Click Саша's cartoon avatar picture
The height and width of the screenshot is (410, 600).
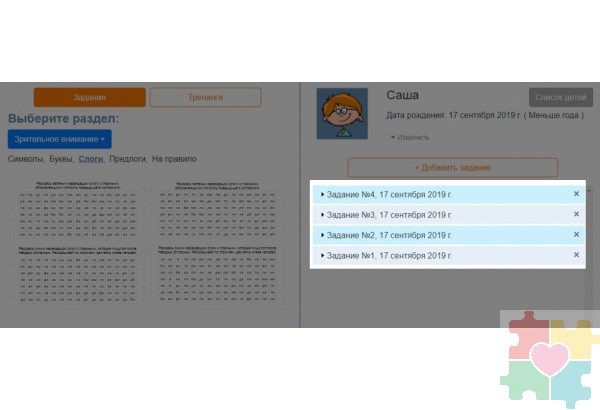343,114
